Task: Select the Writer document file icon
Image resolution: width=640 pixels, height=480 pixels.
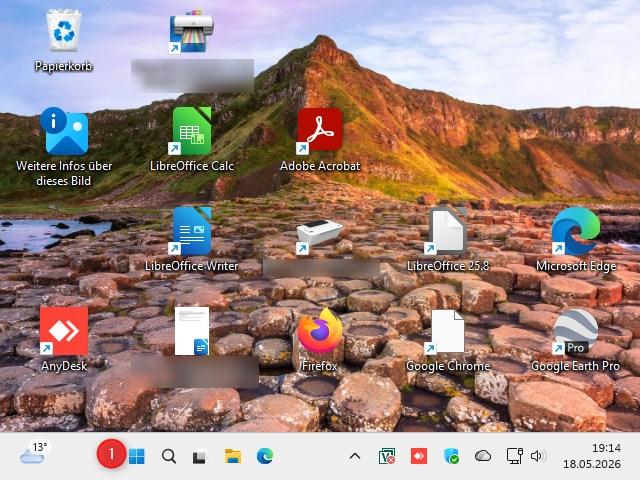Action: pyautogui.click(x=192, y=331)
